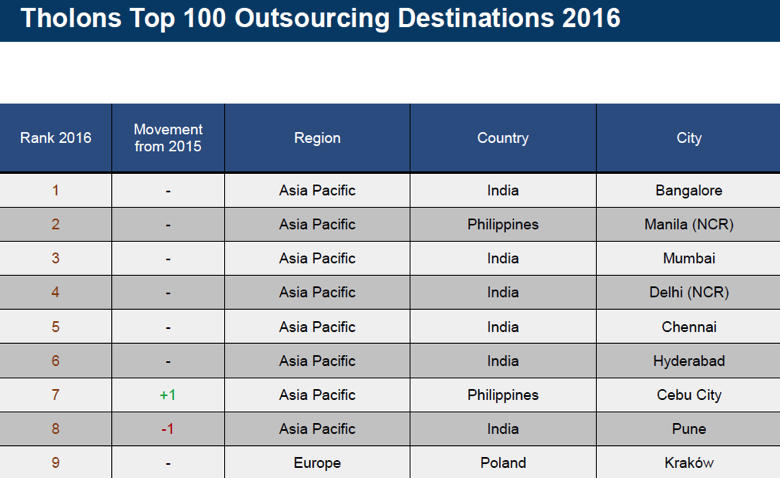The height and width of the screenshot is (478, 780).
Task: Select the 'Country' column header
Action: pyautogui.click(x=503, y=138)
